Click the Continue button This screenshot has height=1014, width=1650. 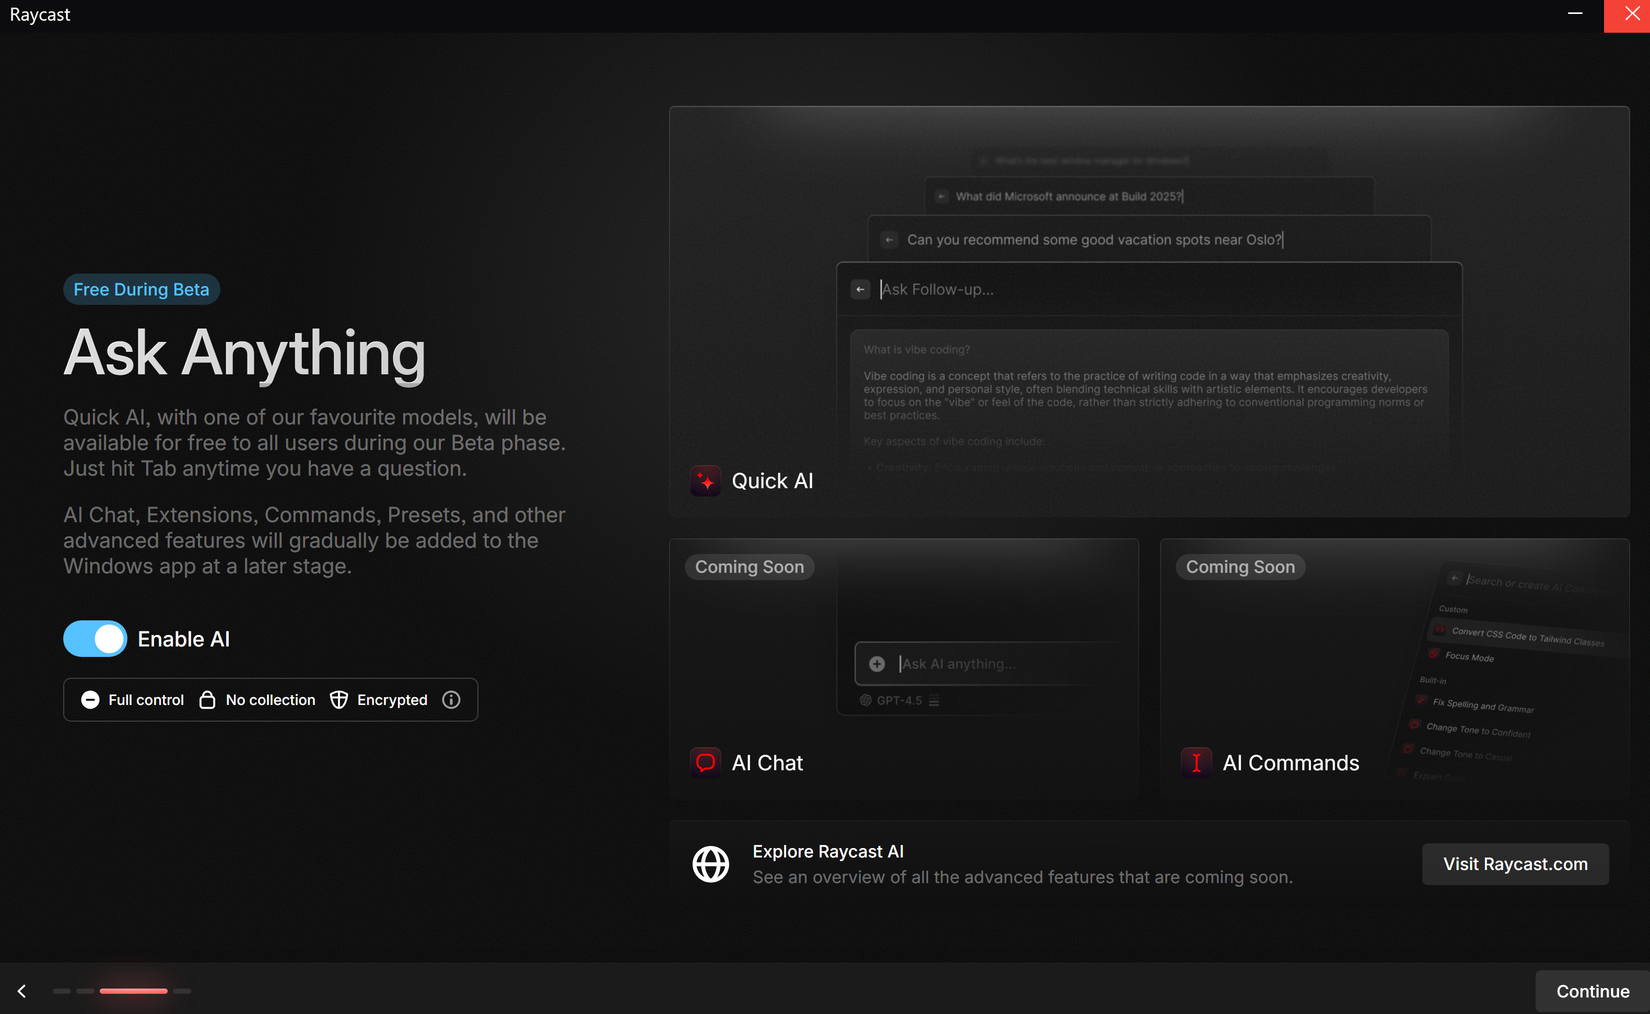pyautogui.click(x=1593, y=991)
